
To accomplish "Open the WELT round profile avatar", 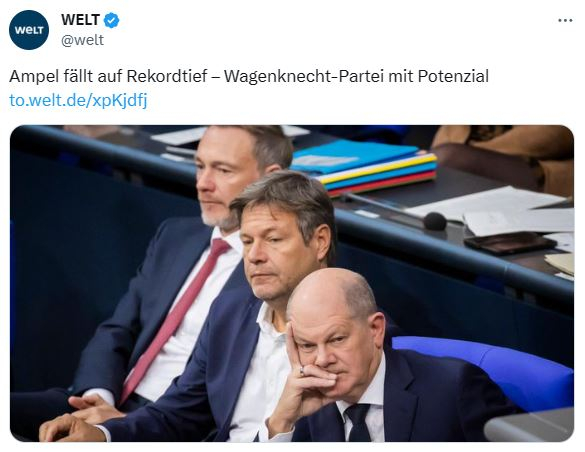I will tap(29, 30).
